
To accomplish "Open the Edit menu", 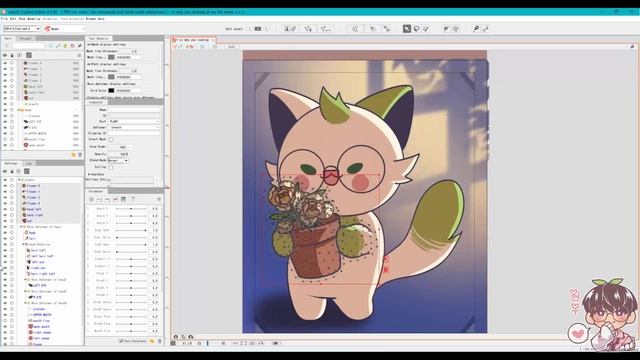I will point(13,19).
